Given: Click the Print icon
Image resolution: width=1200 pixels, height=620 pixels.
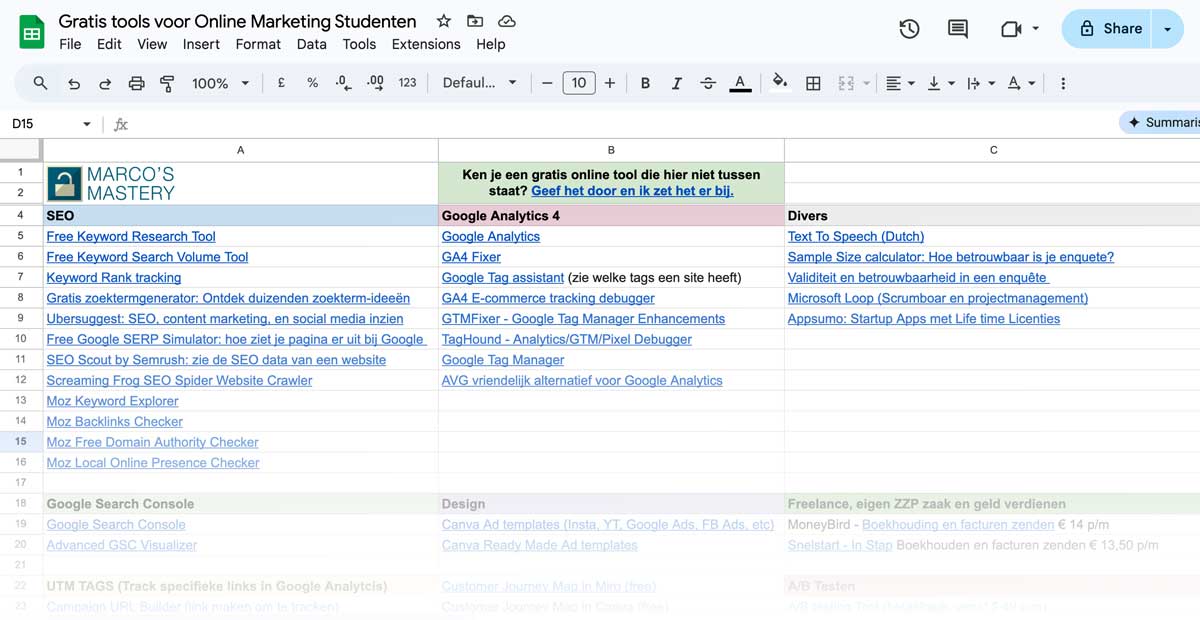Looking at the screenshot, I should (x=137, y=83).
